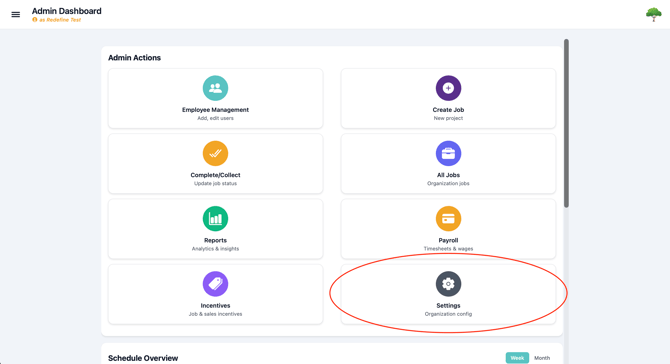The image size is (670, 364).
Task: Click the tree profile avatar
Action: 653,15
